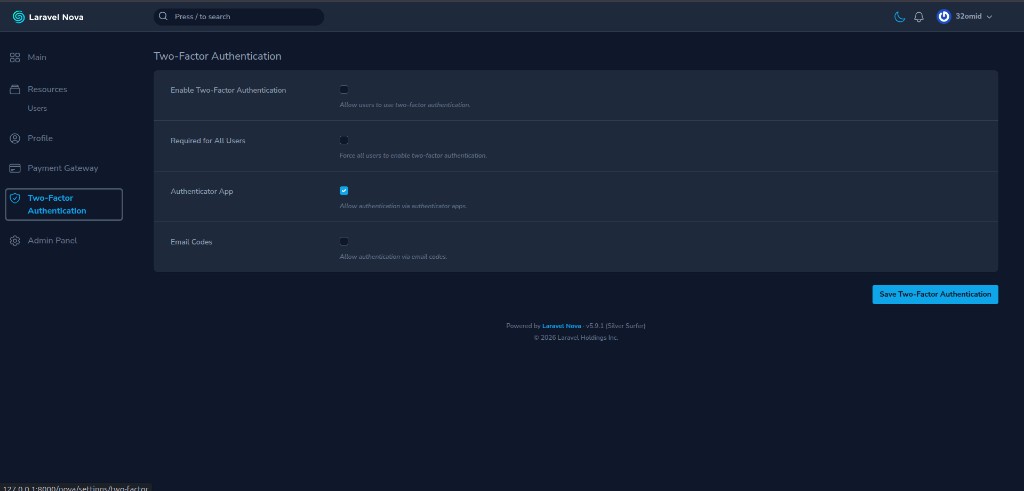Click help text about authenticator apps
1024x491 pixels.
point(403,206)
